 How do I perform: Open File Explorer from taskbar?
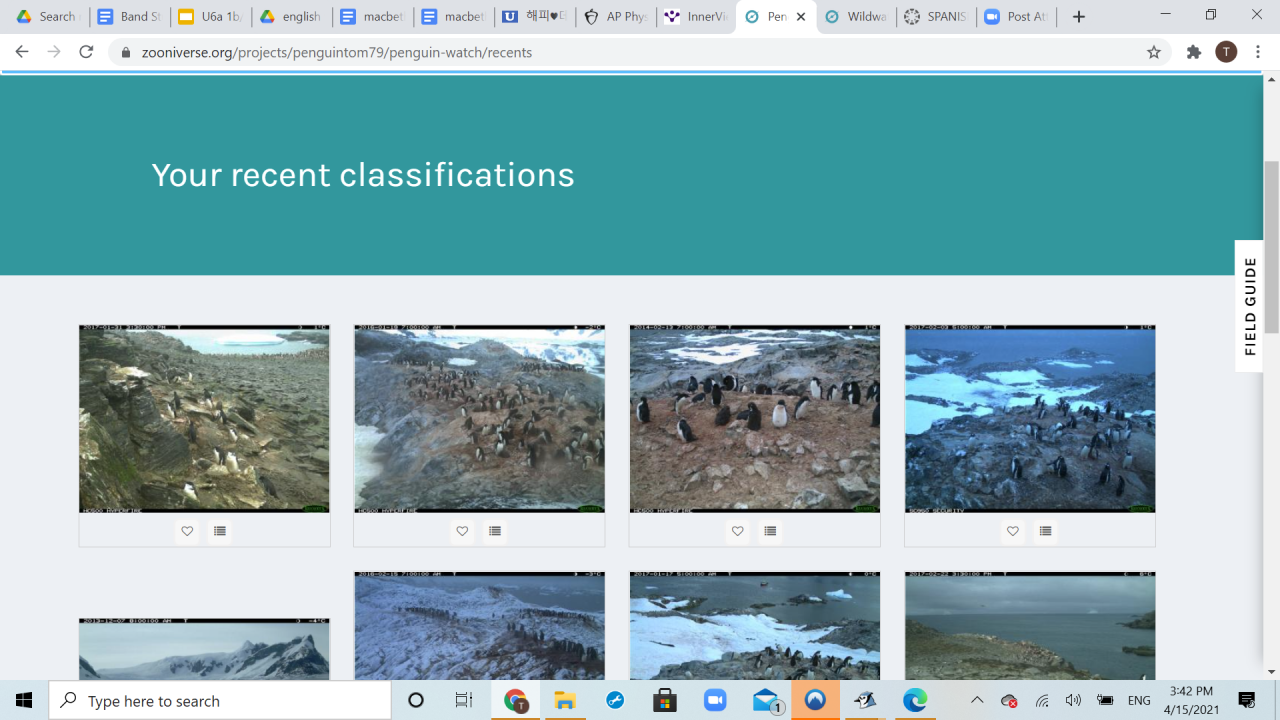[566, 700]
